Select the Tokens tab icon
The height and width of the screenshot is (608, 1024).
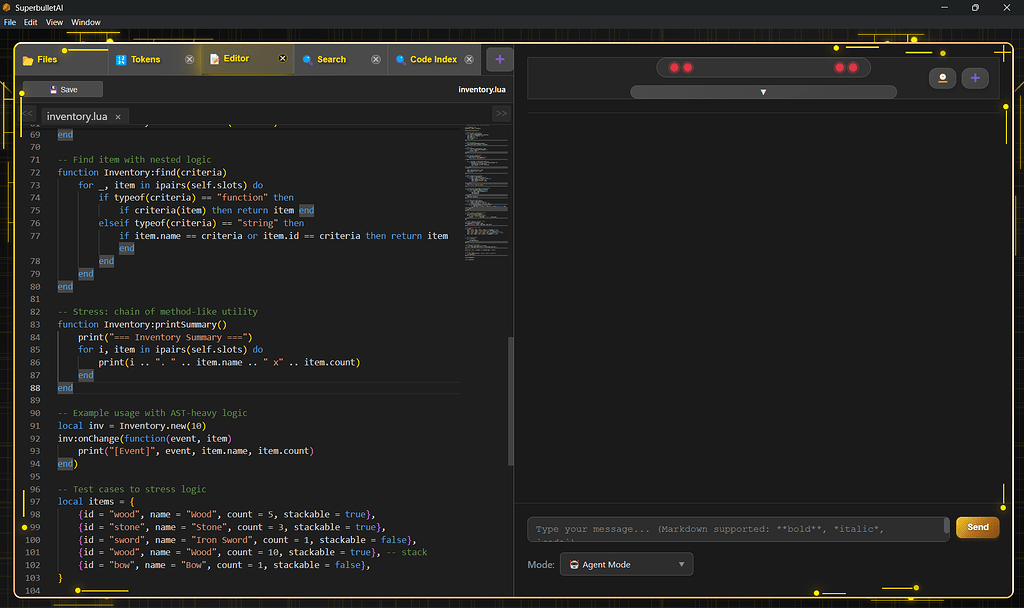click(123, 59)
